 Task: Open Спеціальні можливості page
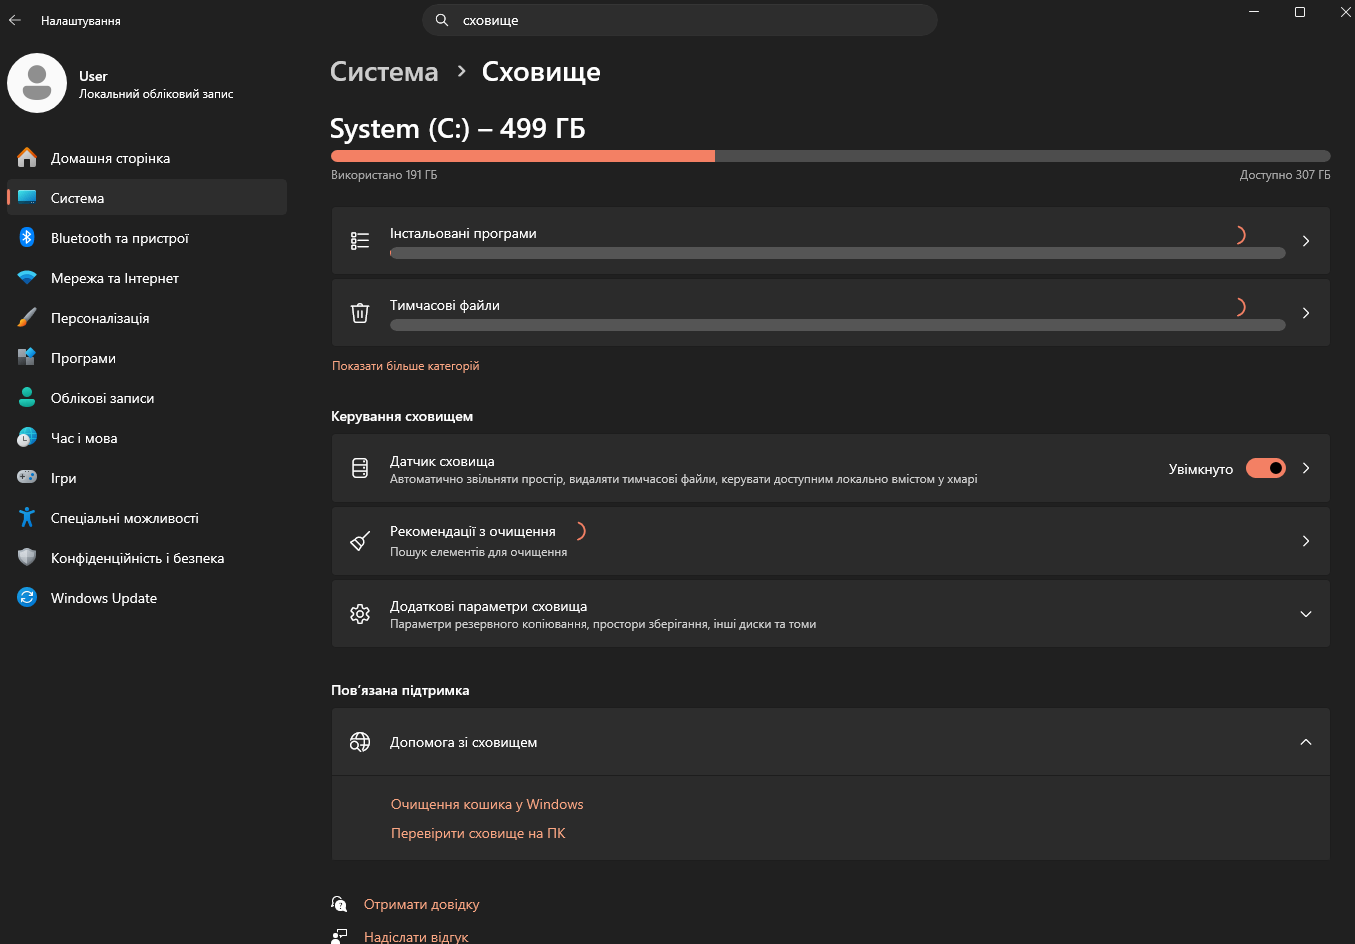click(x=147, y=518)
